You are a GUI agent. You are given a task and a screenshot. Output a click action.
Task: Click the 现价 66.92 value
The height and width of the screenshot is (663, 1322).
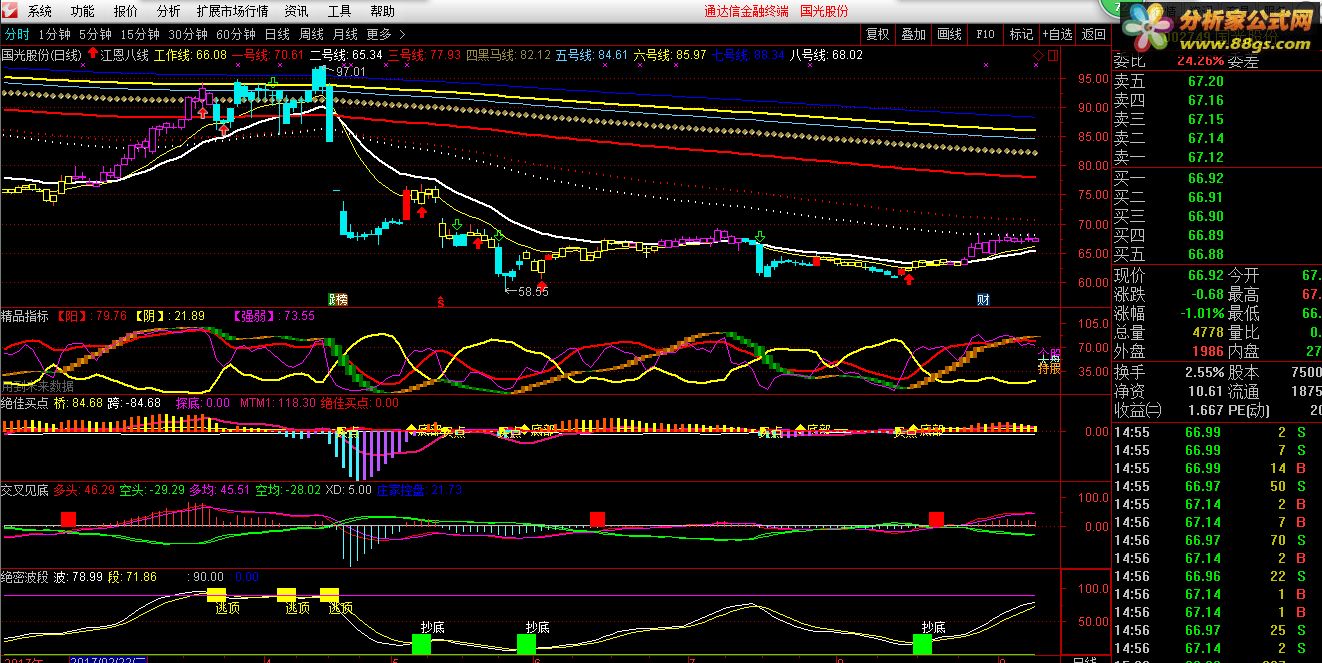point(1205,275)
